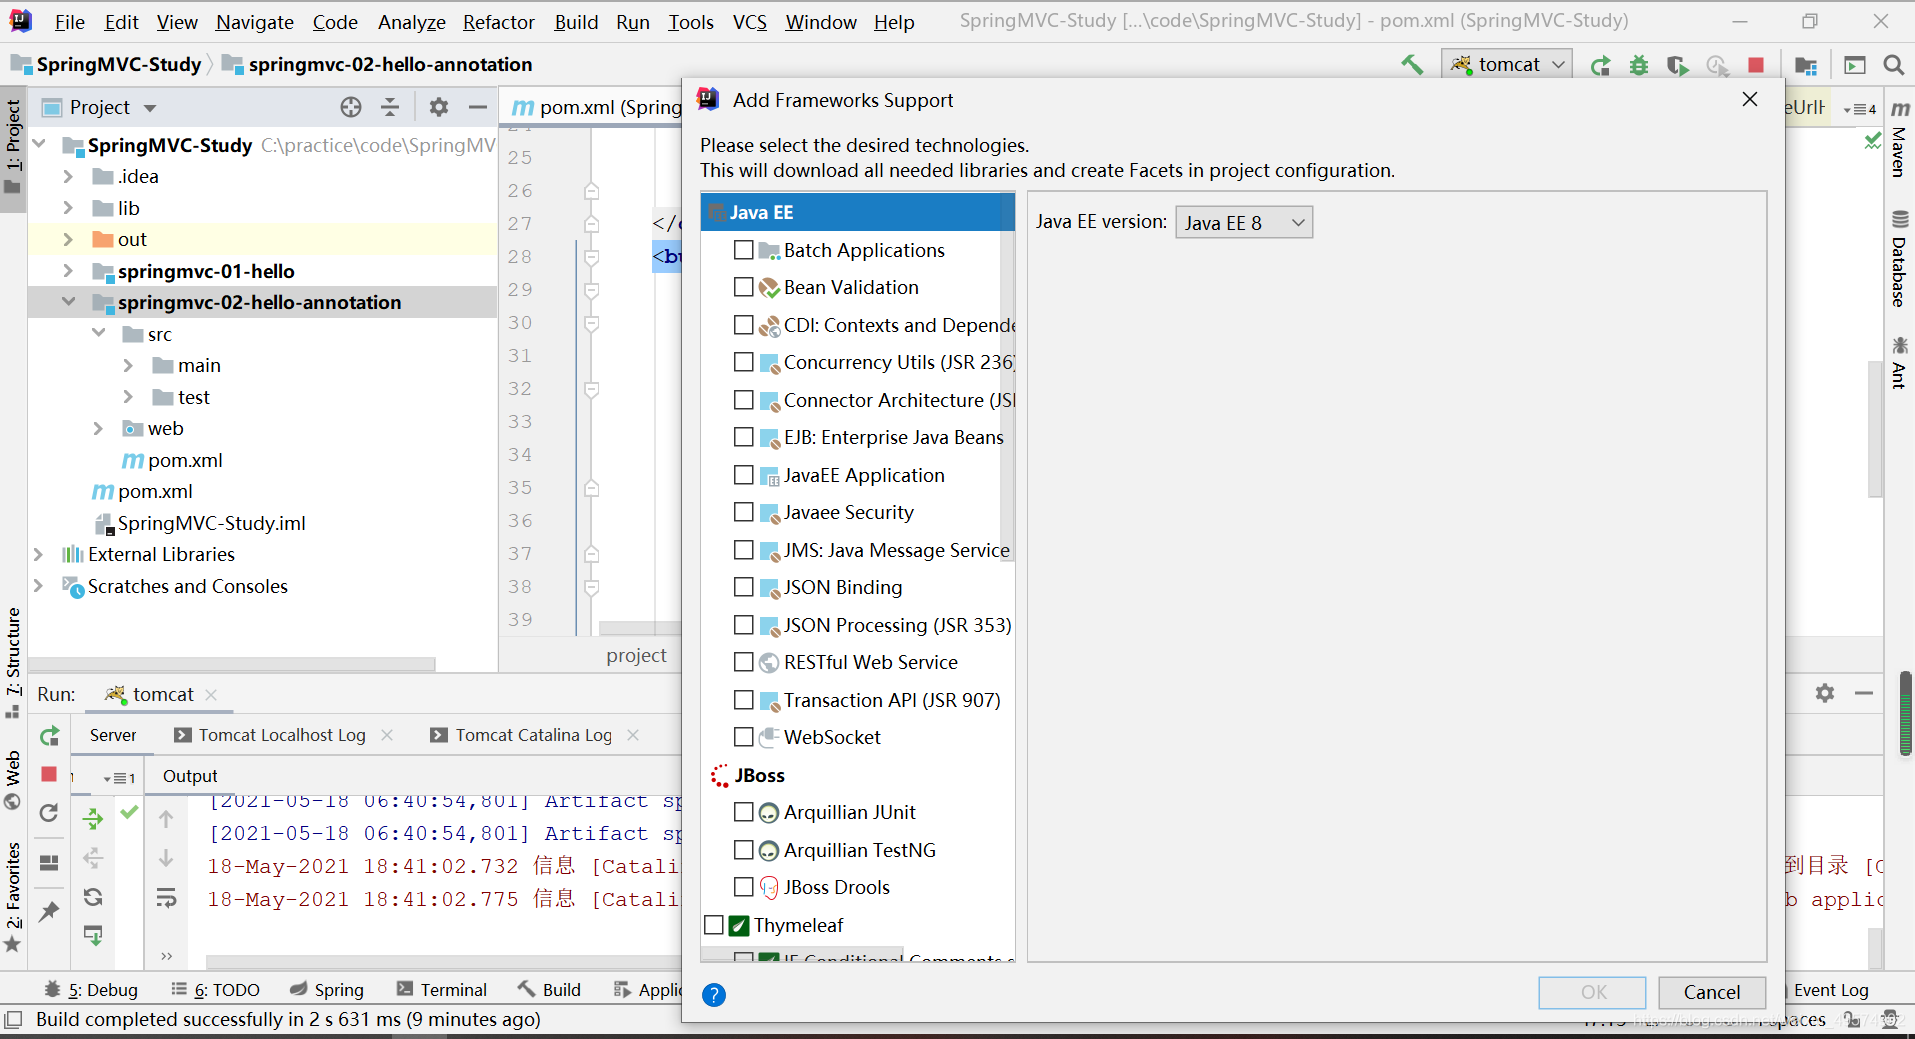This screenshot has height=1039, width=1915.
Task: Open the 6: TODO tool window
Action: coord(215,990)
